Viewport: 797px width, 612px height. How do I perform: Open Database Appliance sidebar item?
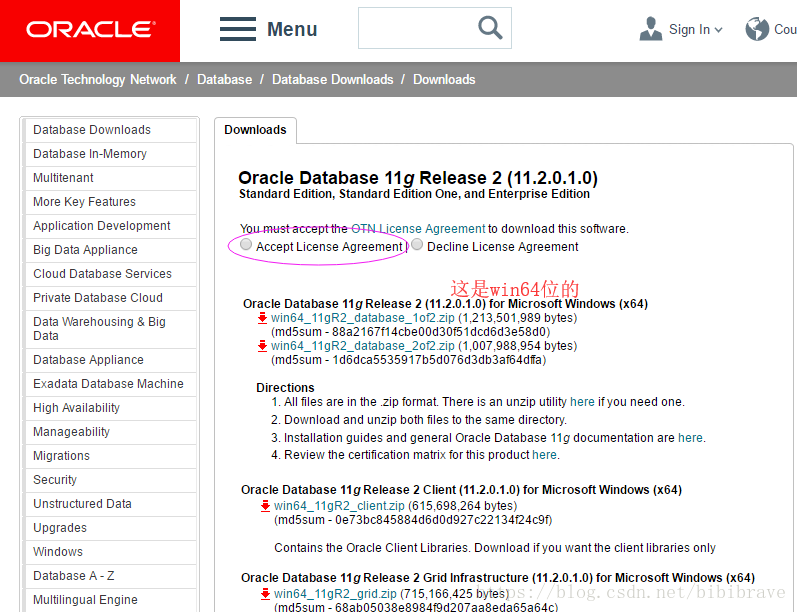click(x=110, y=360)
